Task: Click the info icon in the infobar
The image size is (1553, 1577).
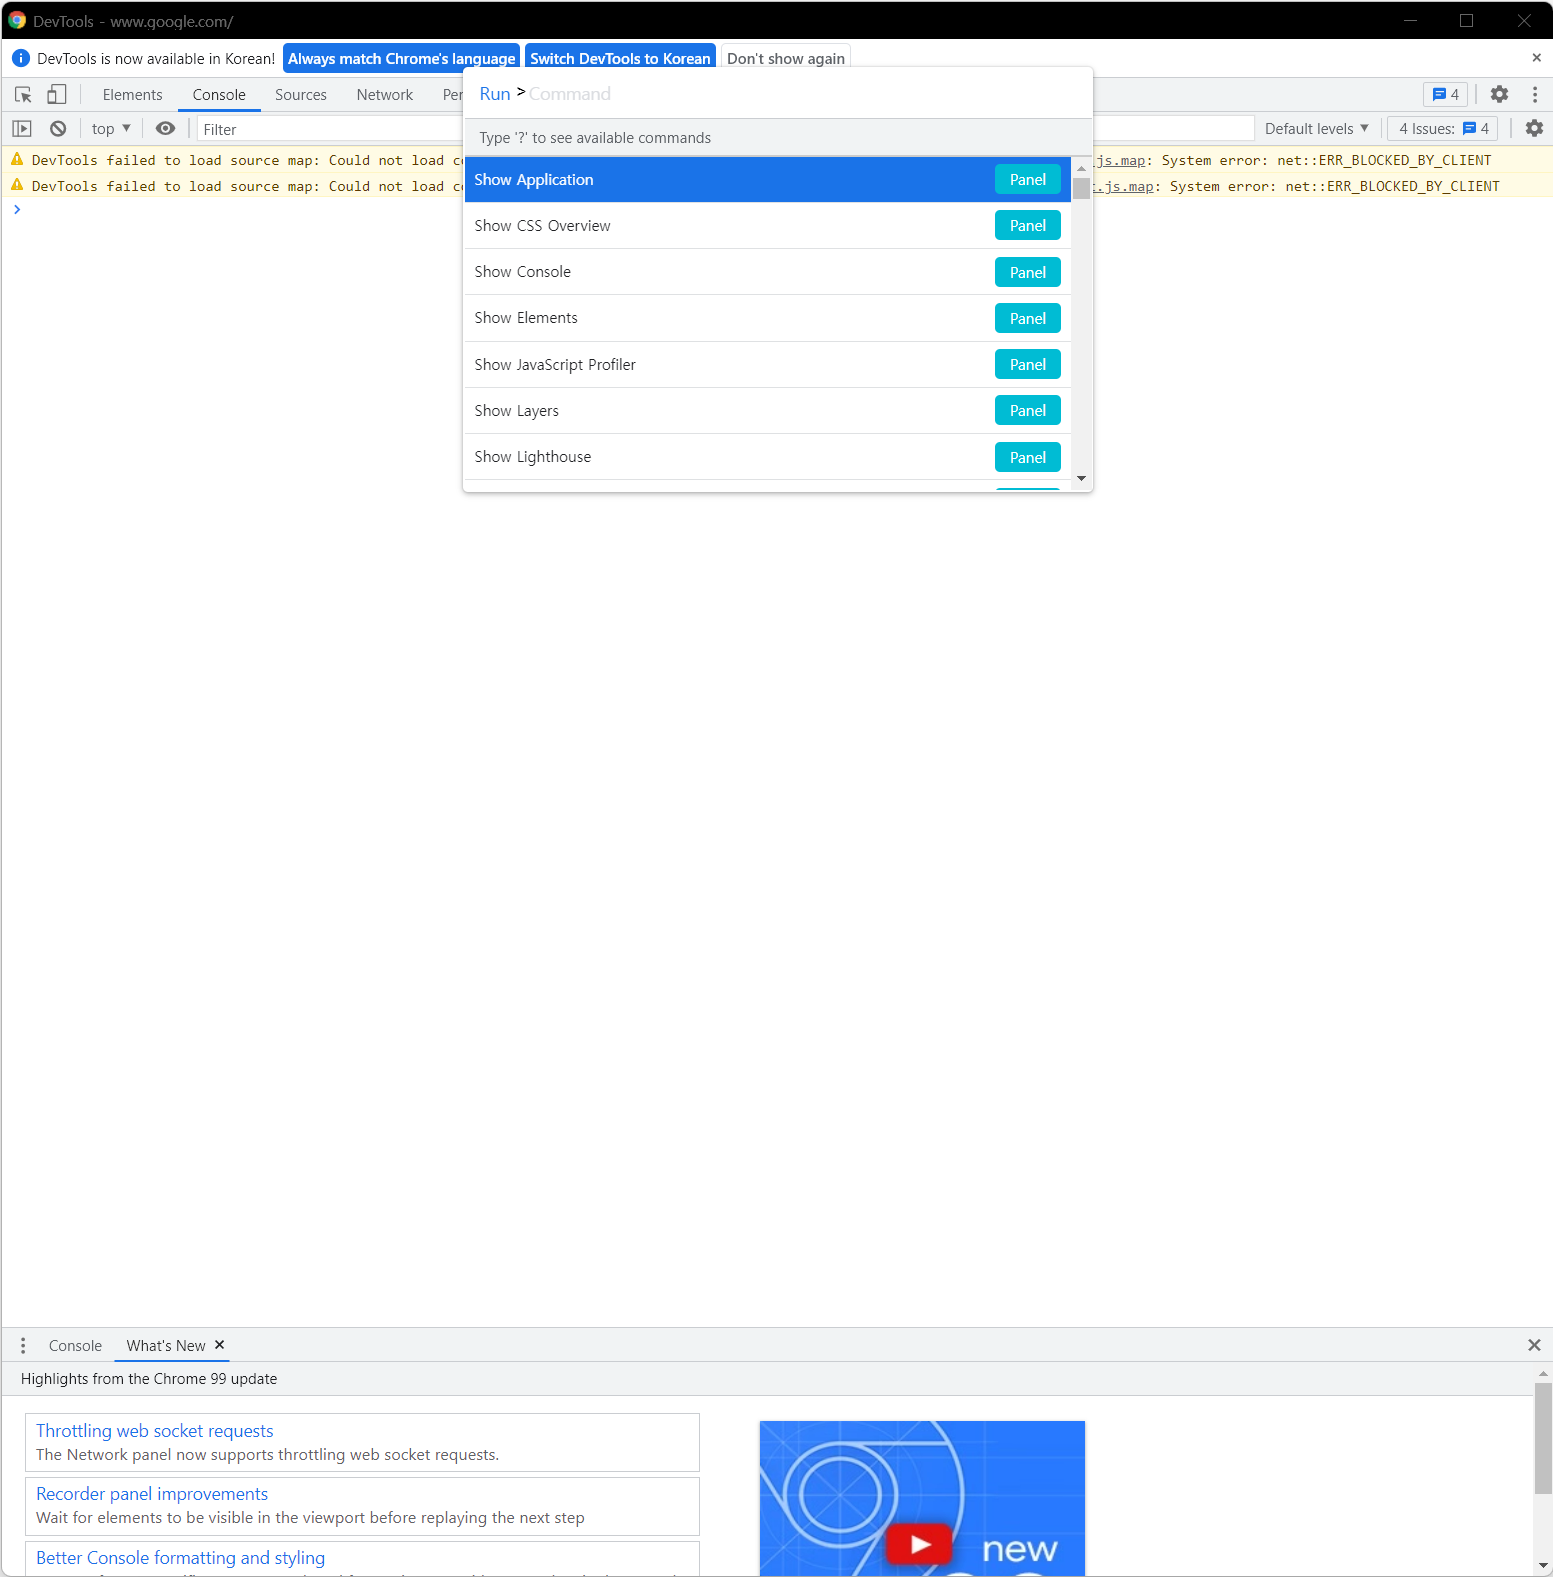Action: pos(20,59)
